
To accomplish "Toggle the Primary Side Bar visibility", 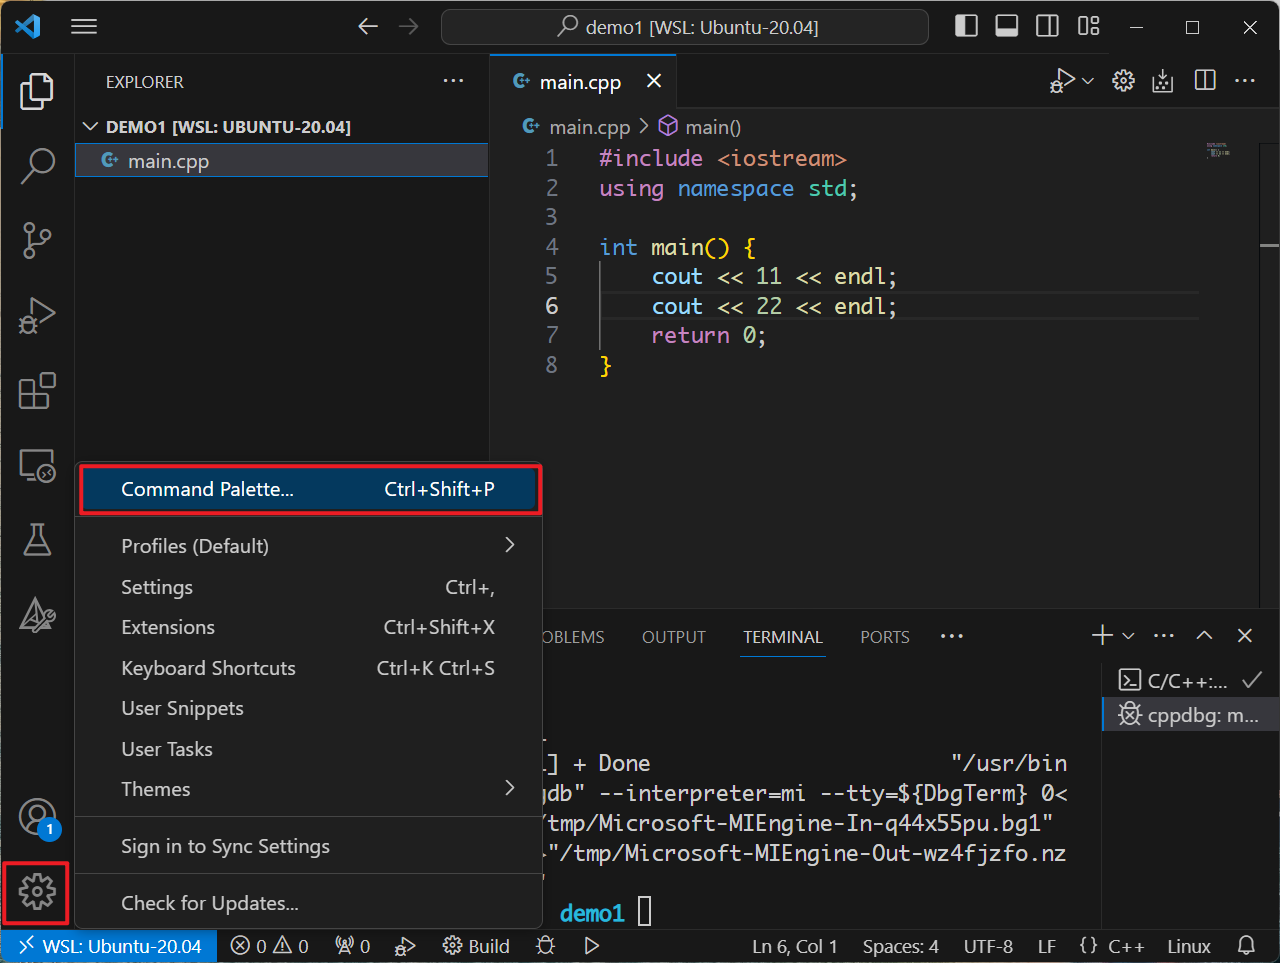I will click(x=966, y=26).
